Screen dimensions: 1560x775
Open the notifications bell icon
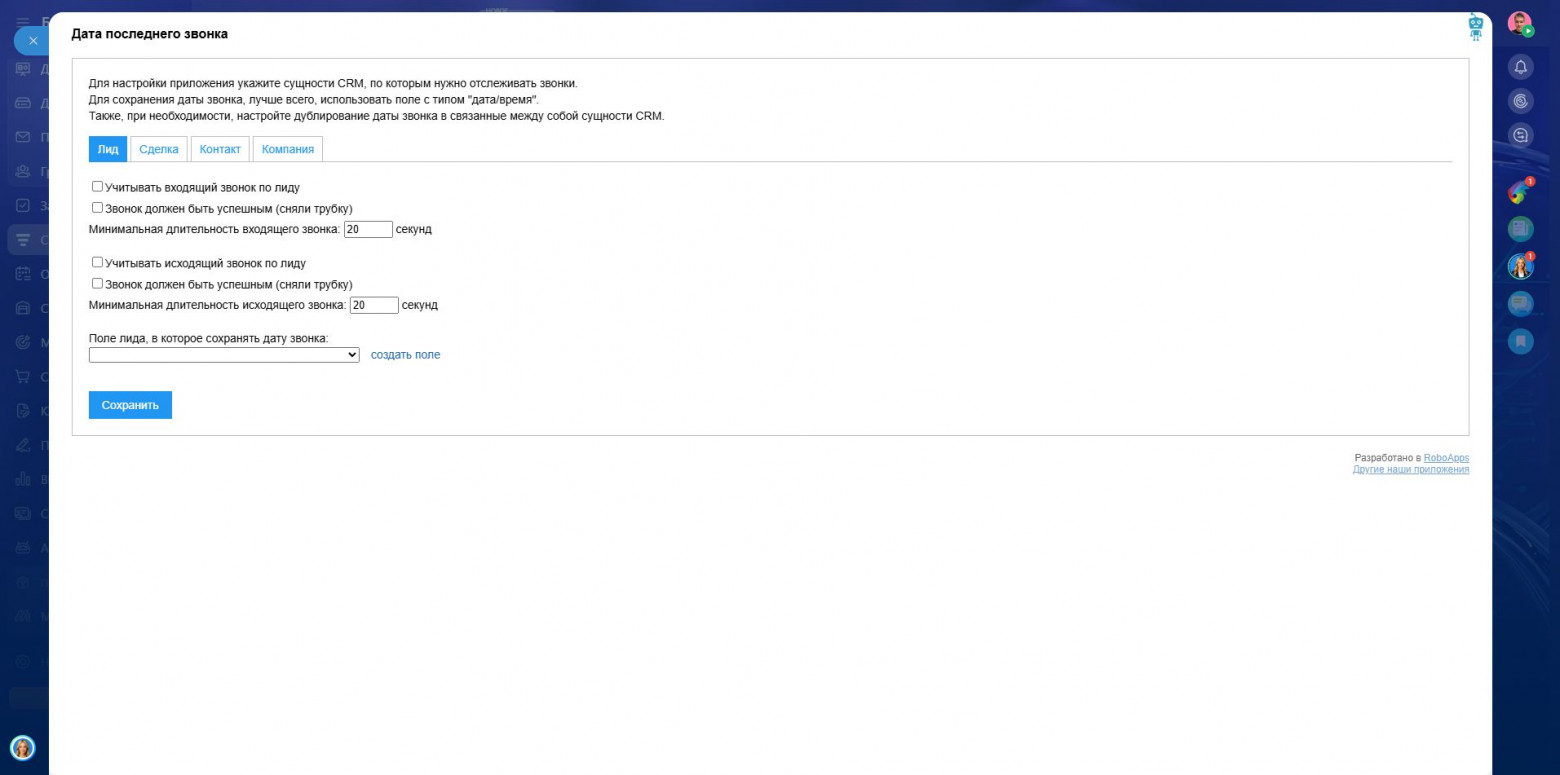[1520, 67]
